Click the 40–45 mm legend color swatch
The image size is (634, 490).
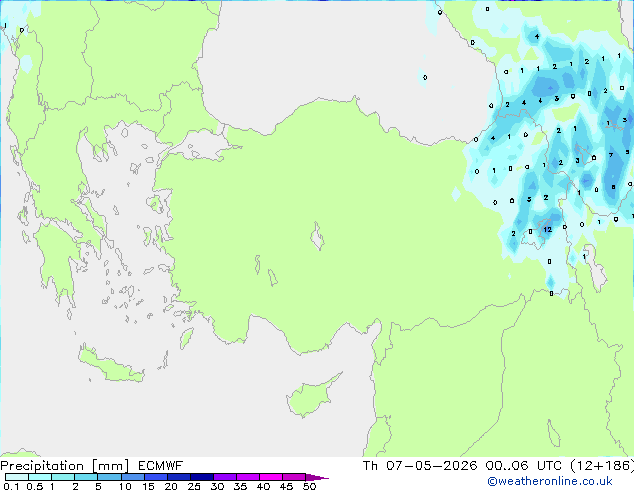point(271,477)
